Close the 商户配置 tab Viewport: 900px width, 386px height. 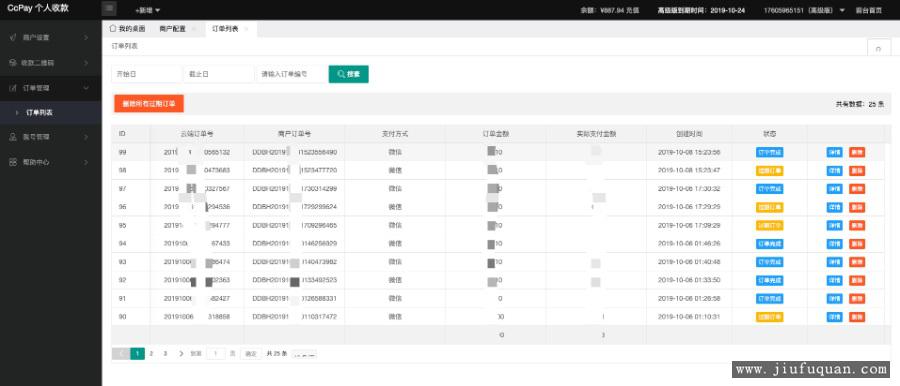193,29
